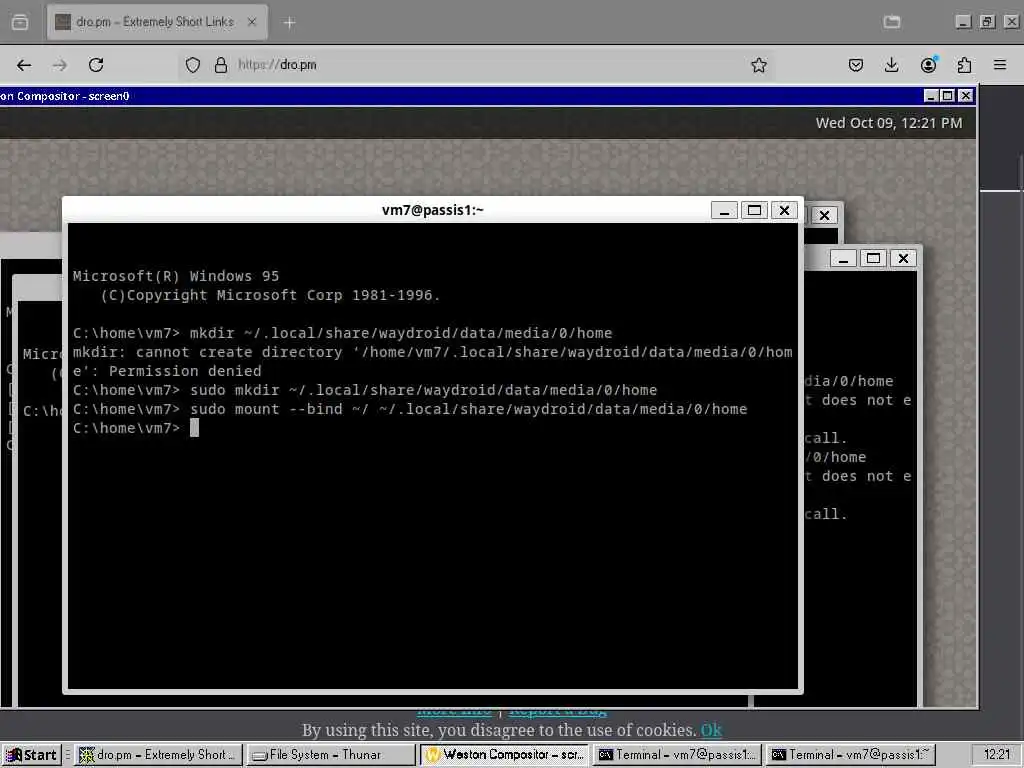1024x768 pixels.
Task: Click the folder icon in browser title bar
Action: [891, 22]
